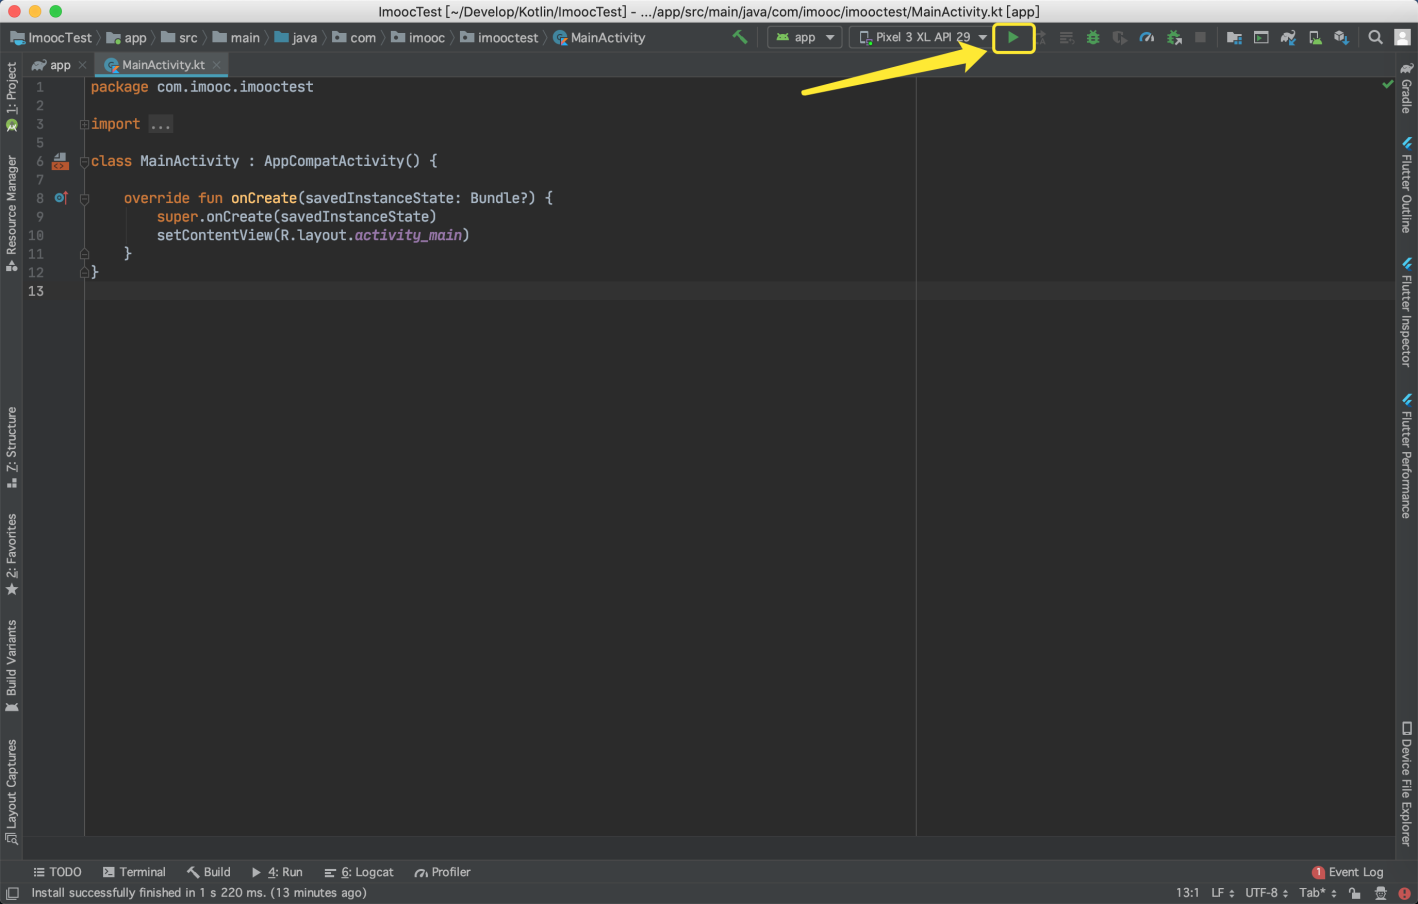Click ImoocTest breadcrumb in navigation bar
The width and height of the screenshot is (1418, 904).
[51, 37]
